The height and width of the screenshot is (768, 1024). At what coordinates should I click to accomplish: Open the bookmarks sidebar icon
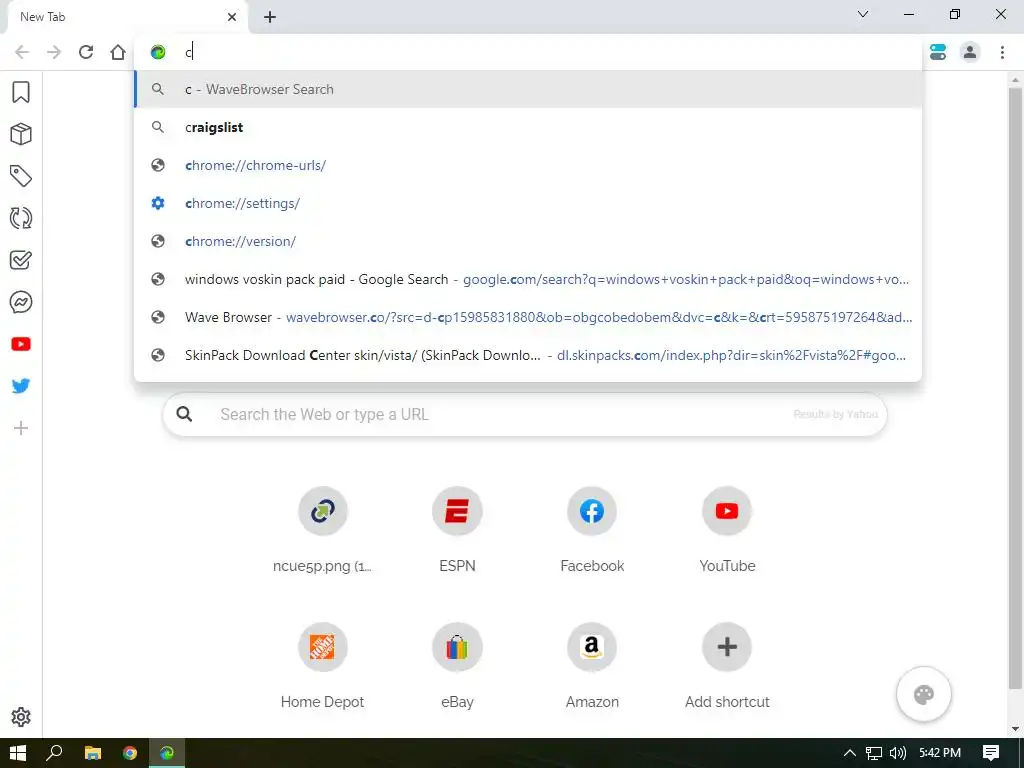[x=21, y=92]
